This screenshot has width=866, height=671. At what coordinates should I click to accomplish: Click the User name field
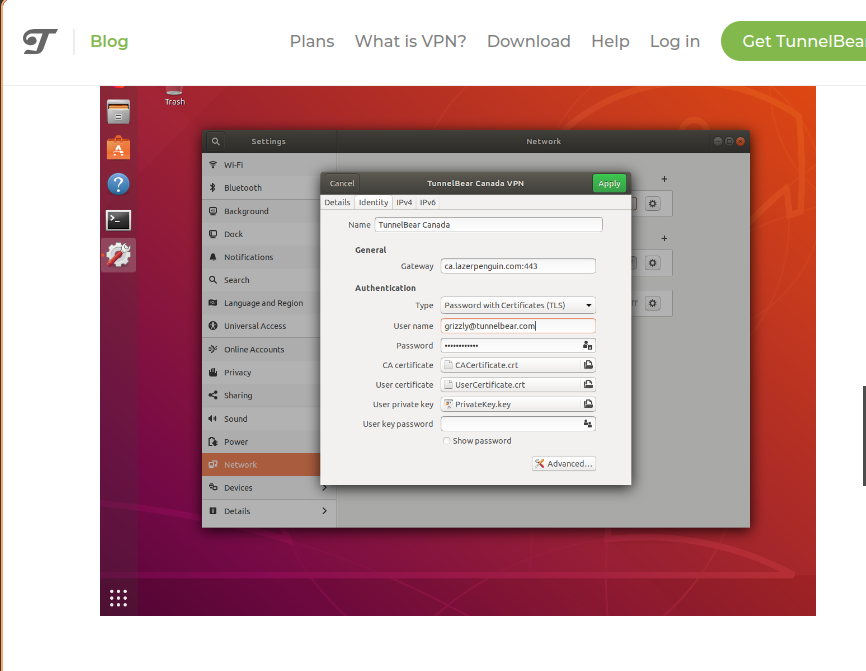[518, 326]
